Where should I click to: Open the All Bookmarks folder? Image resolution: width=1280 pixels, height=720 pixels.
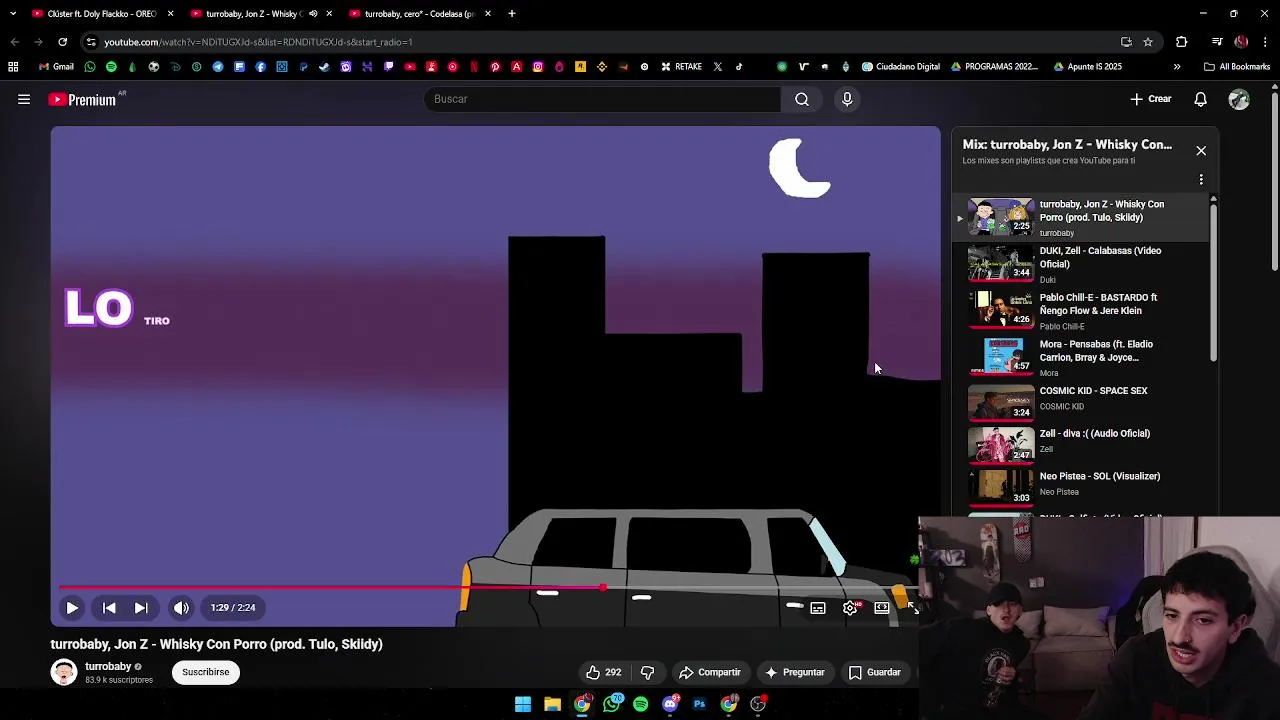coord(1237,67)
